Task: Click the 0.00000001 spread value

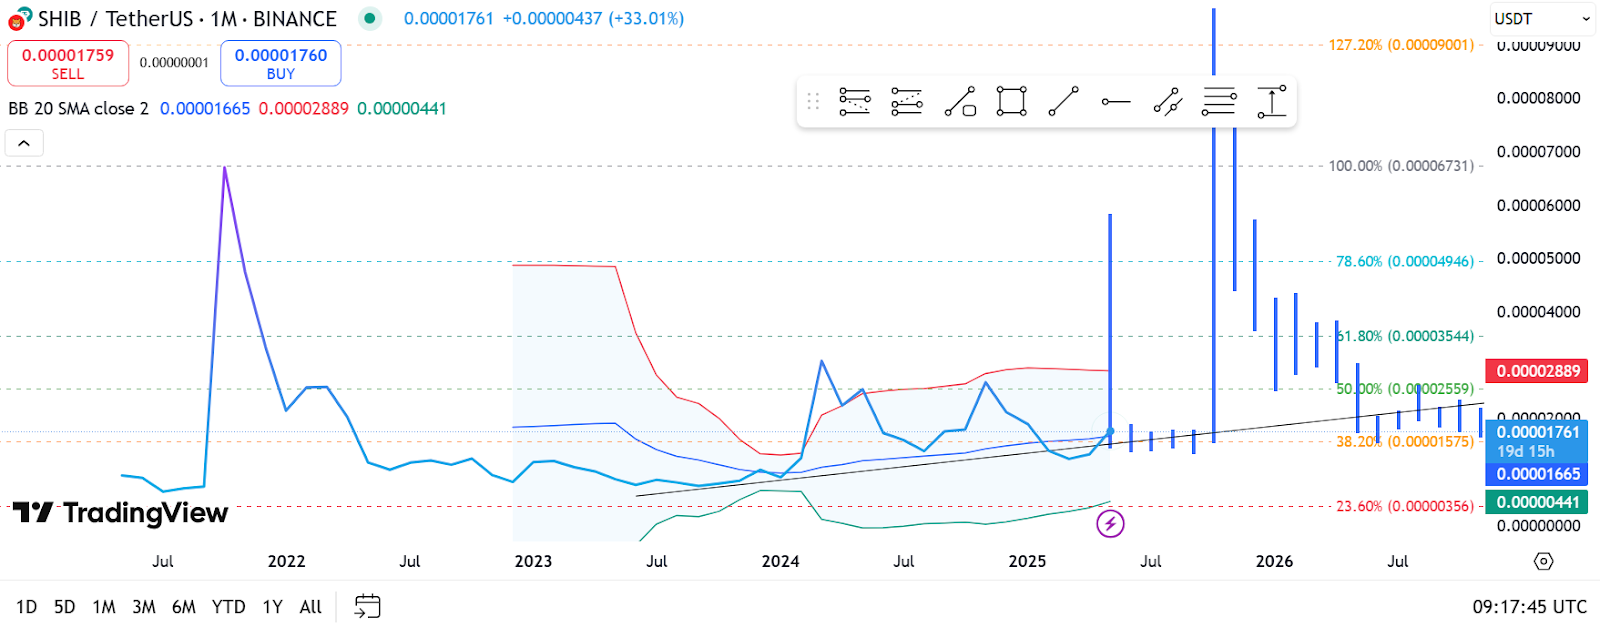Action: click(x=174, y=63)
